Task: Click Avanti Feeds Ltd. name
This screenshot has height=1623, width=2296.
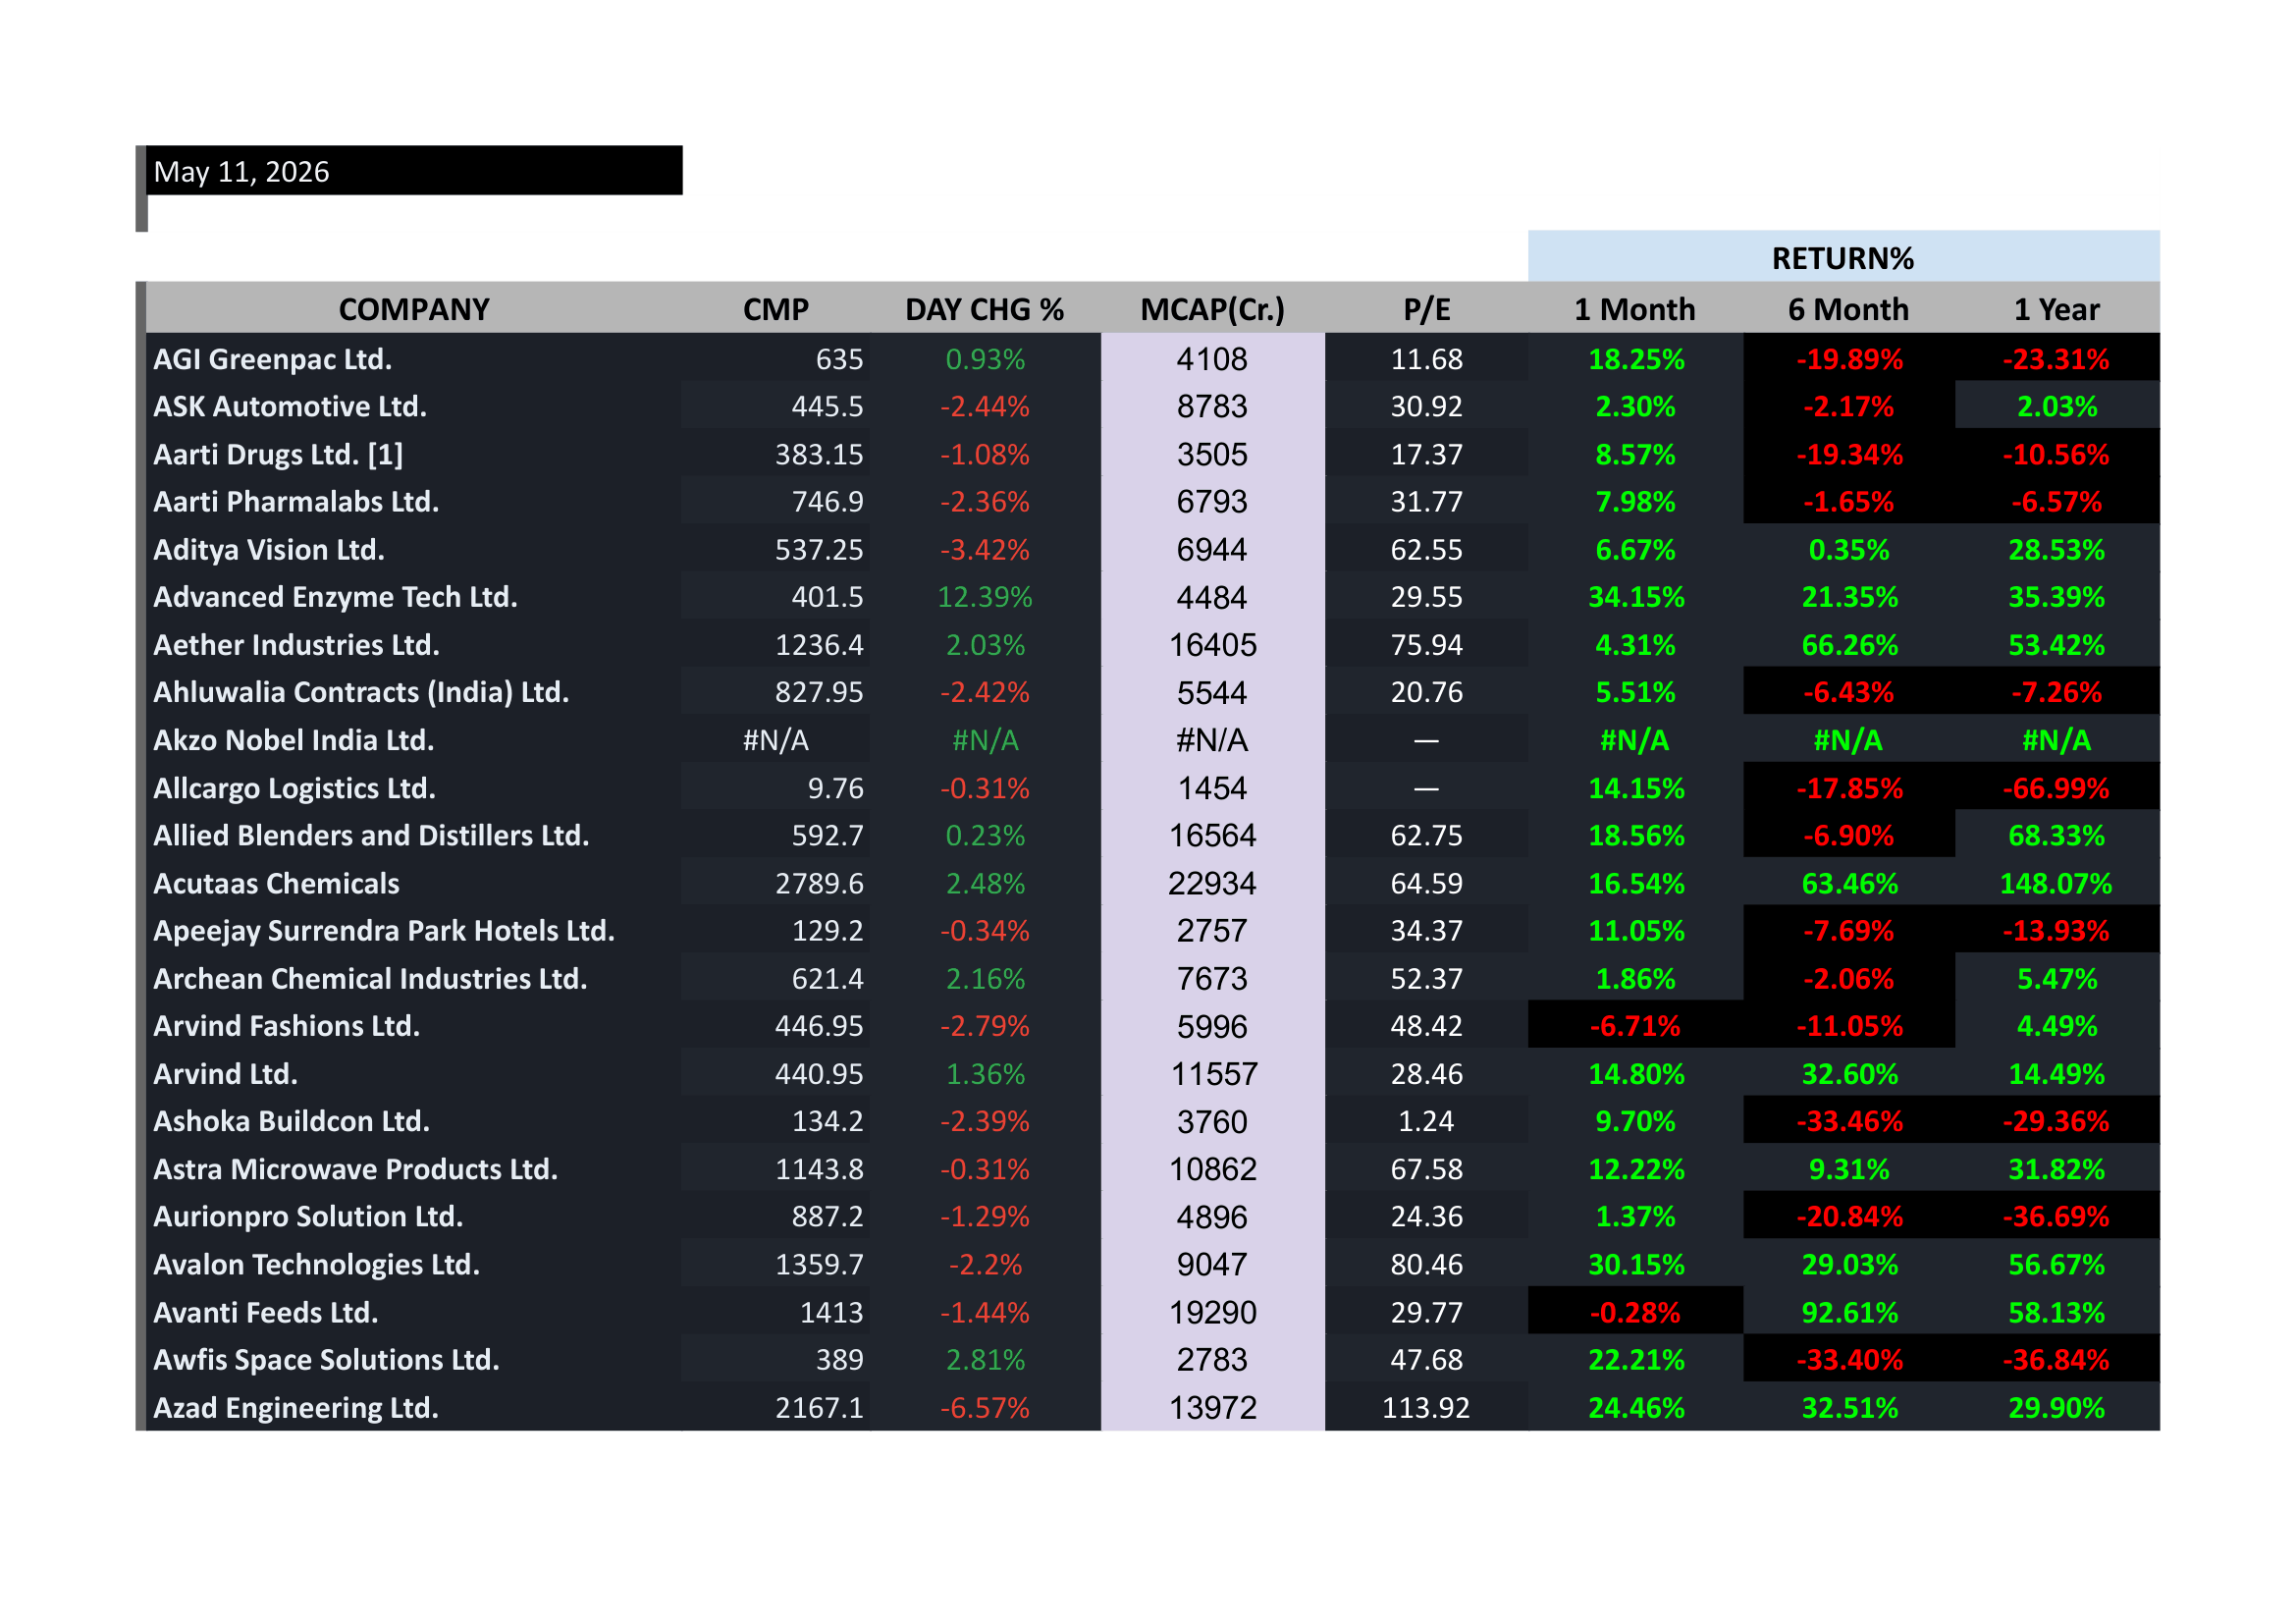Action: (265, 1312)
